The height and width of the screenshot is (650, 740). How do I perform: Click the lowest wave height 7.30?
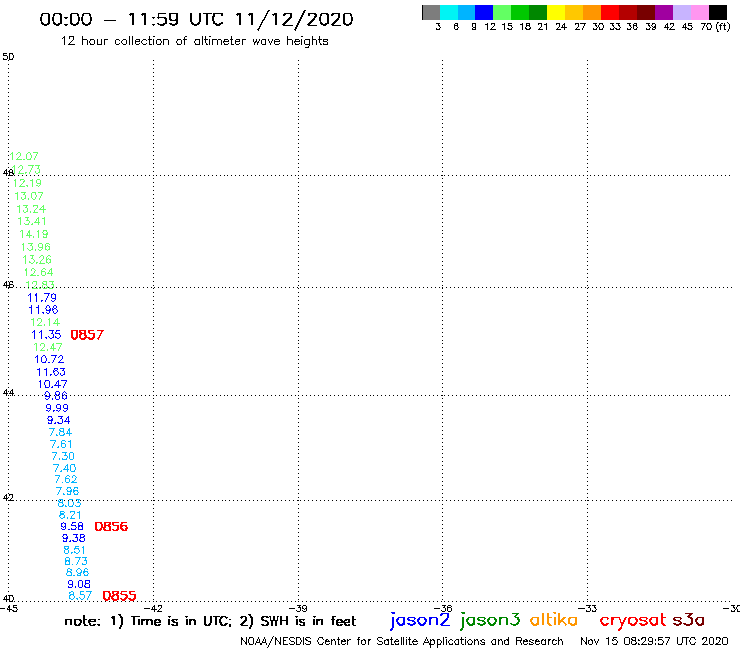tap(63, 456)
